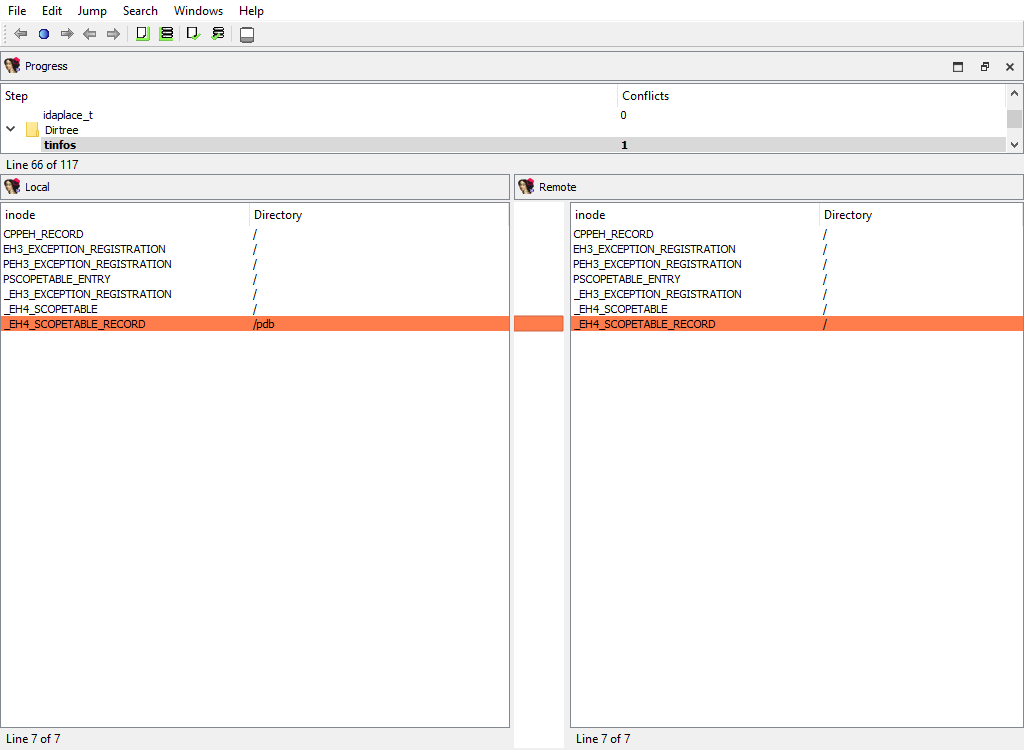
Task: Click the first gray left arrow in toolbar
Action: pos(20,34)
